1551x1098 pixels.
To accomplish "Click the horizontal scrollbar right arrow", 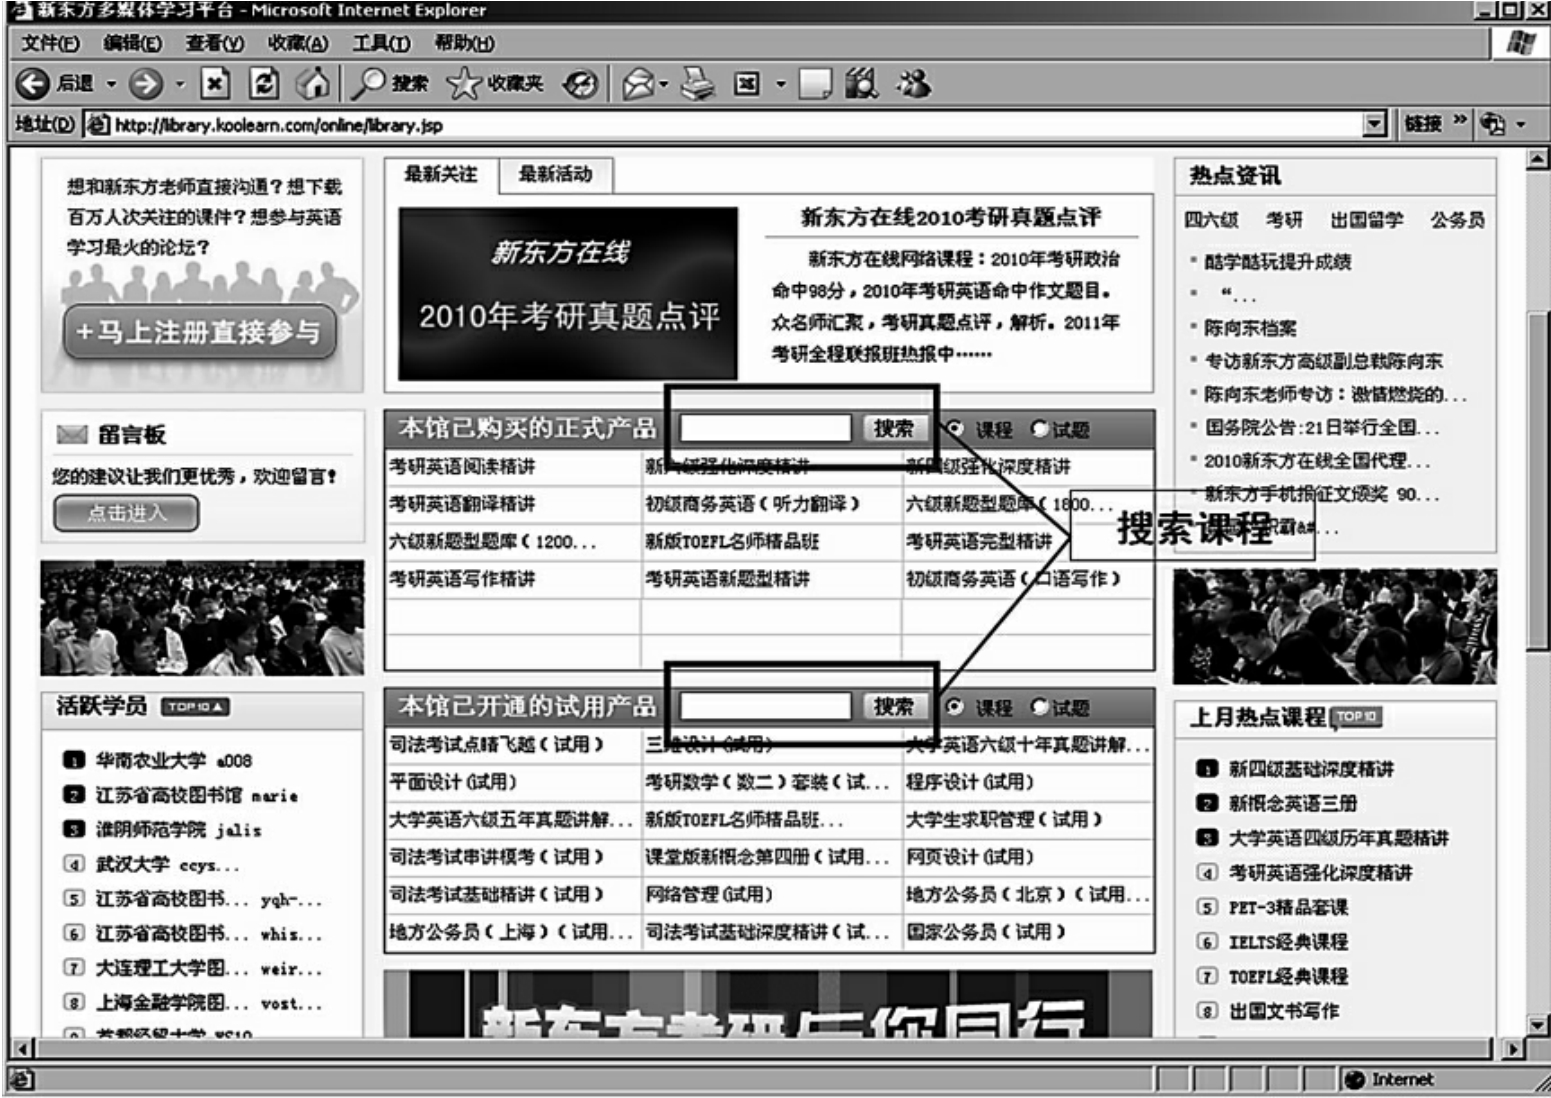I will coord(1514,1049).
